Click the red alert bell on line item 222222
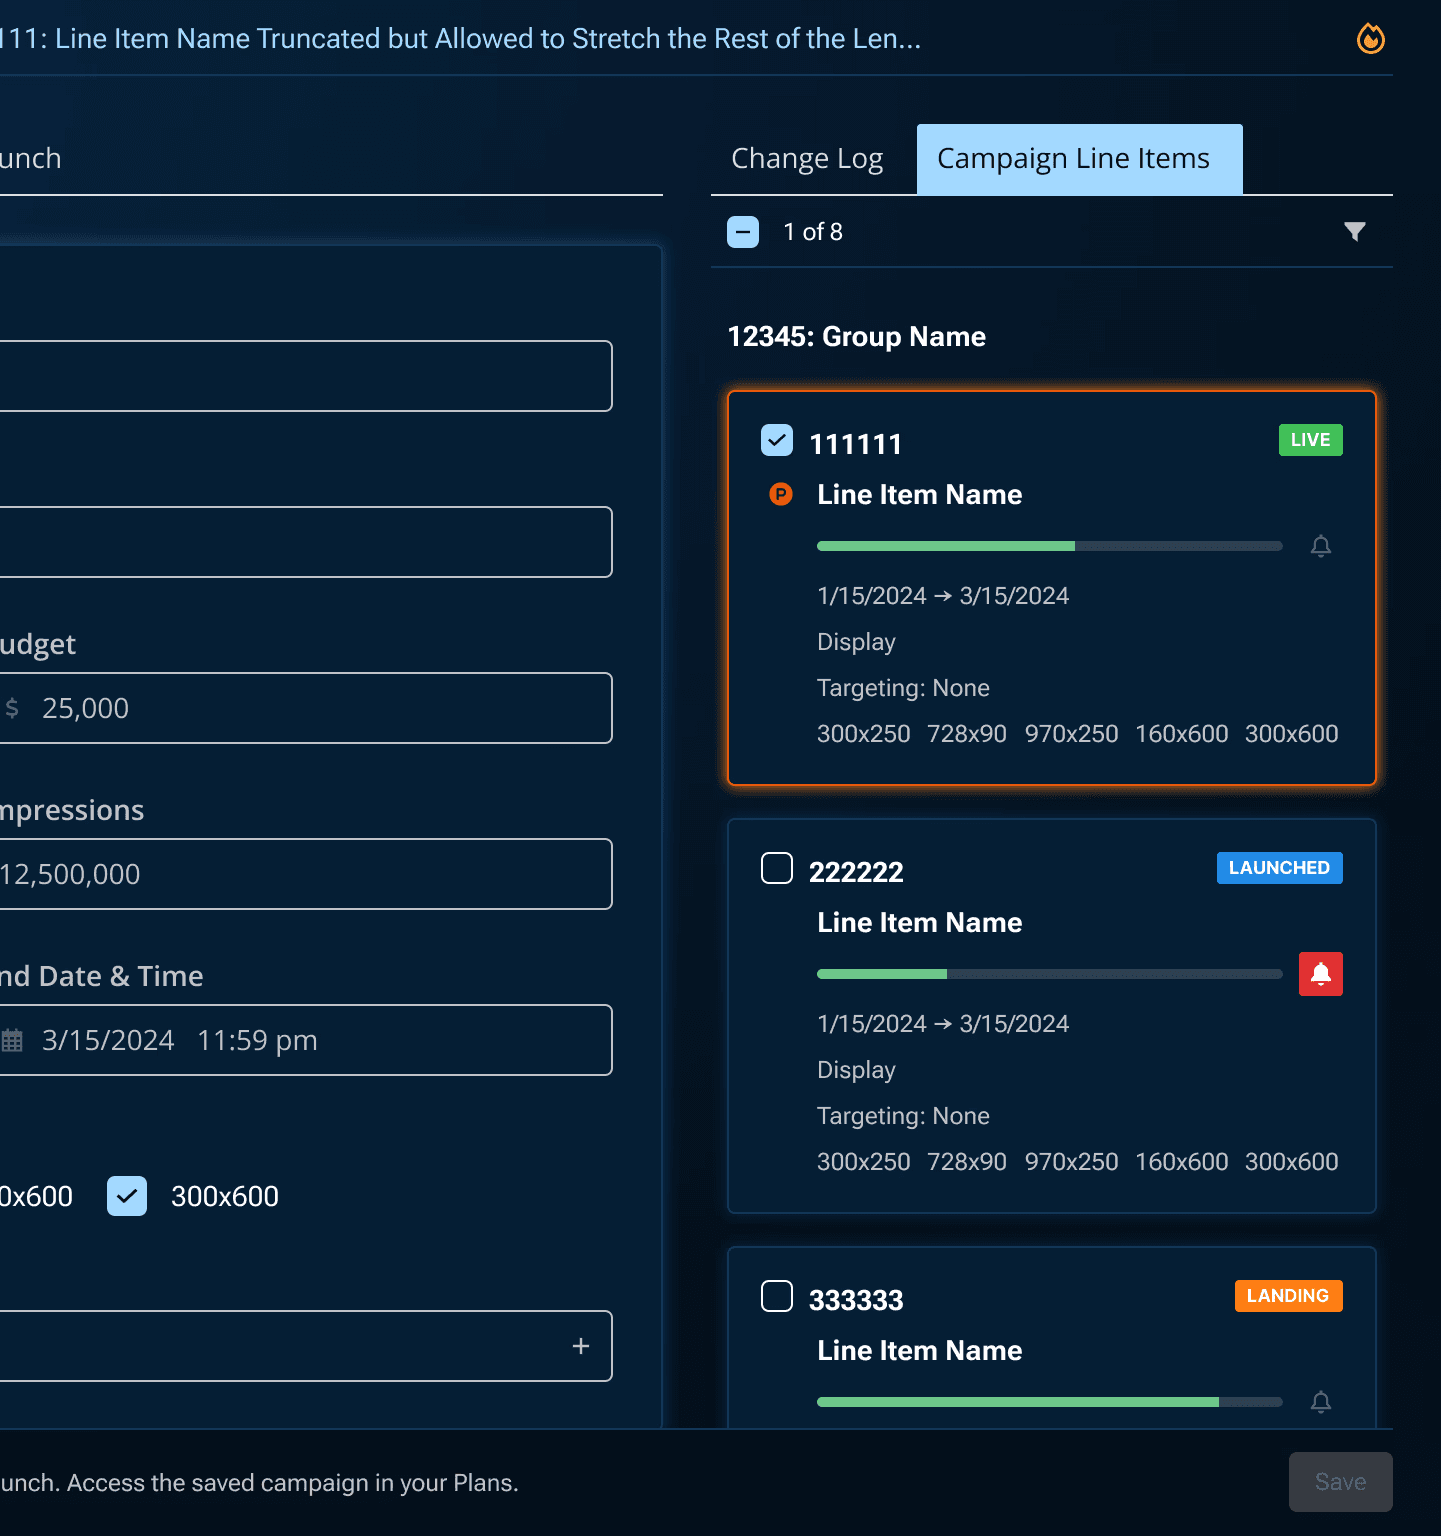The height and width of the screenshot is (1536, 1441). (x=1321, y=974)
